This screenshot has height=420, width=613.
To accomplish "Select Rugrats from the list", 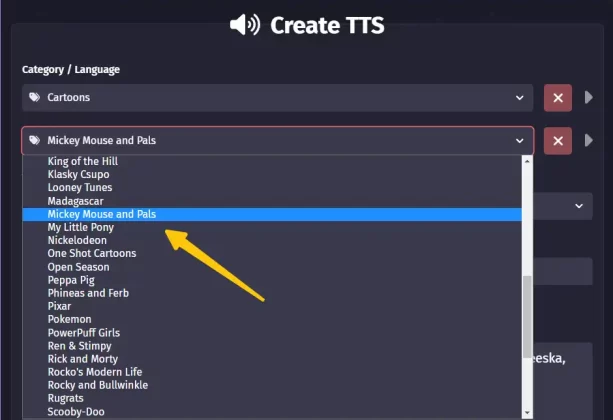I will point(272,398).
